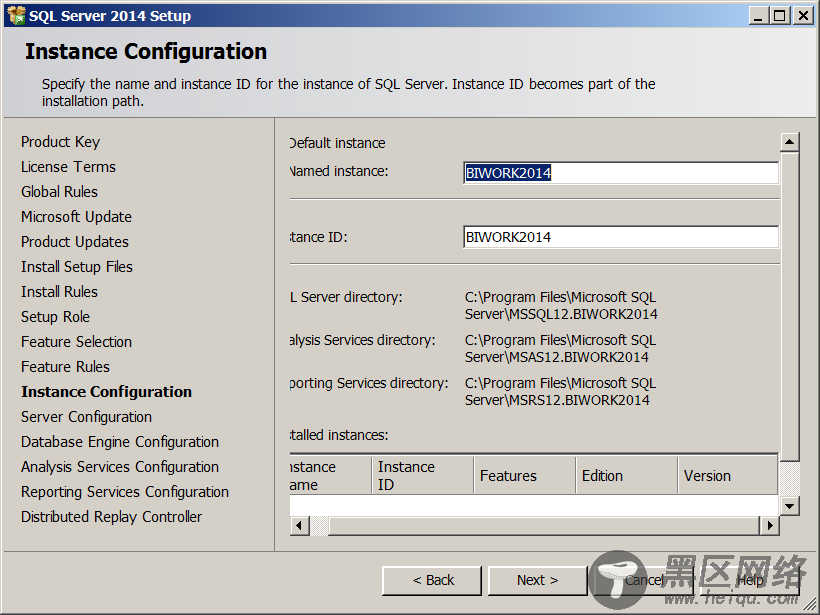Click the Instance ID text field
The image size is (820, 615).
[621, 237]
